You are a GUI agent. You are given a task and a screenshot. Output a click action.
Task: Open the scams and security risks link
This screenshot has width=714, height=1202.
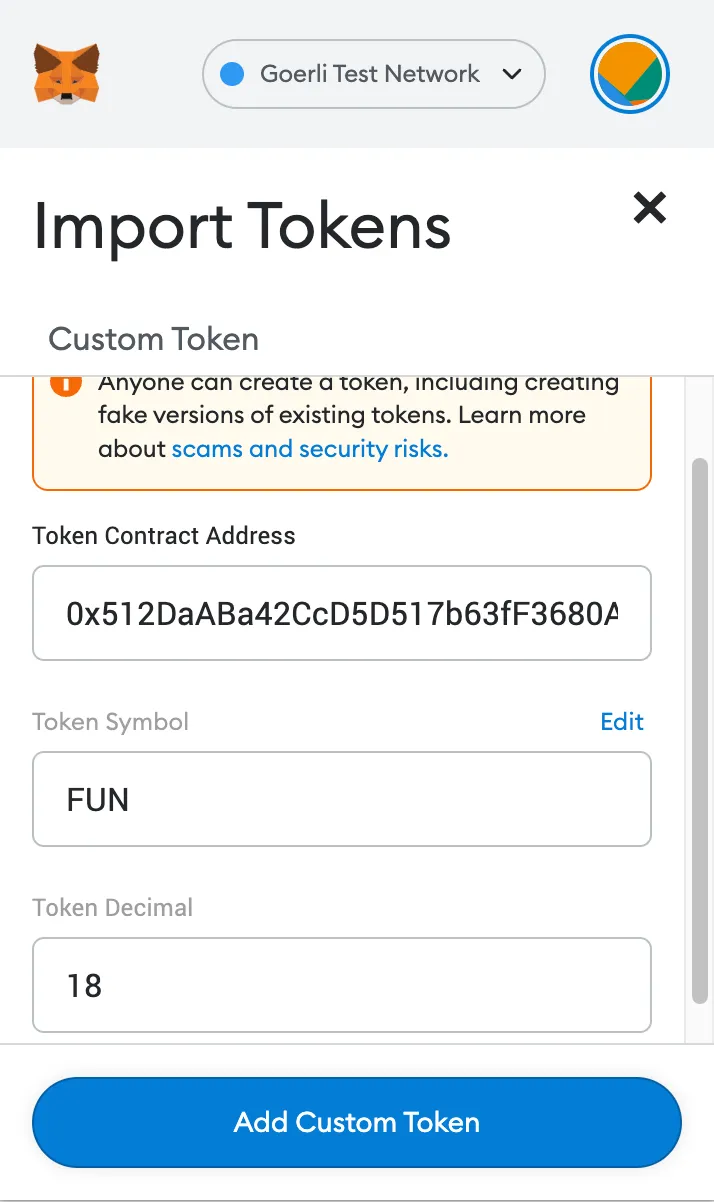tap(310, 449)
